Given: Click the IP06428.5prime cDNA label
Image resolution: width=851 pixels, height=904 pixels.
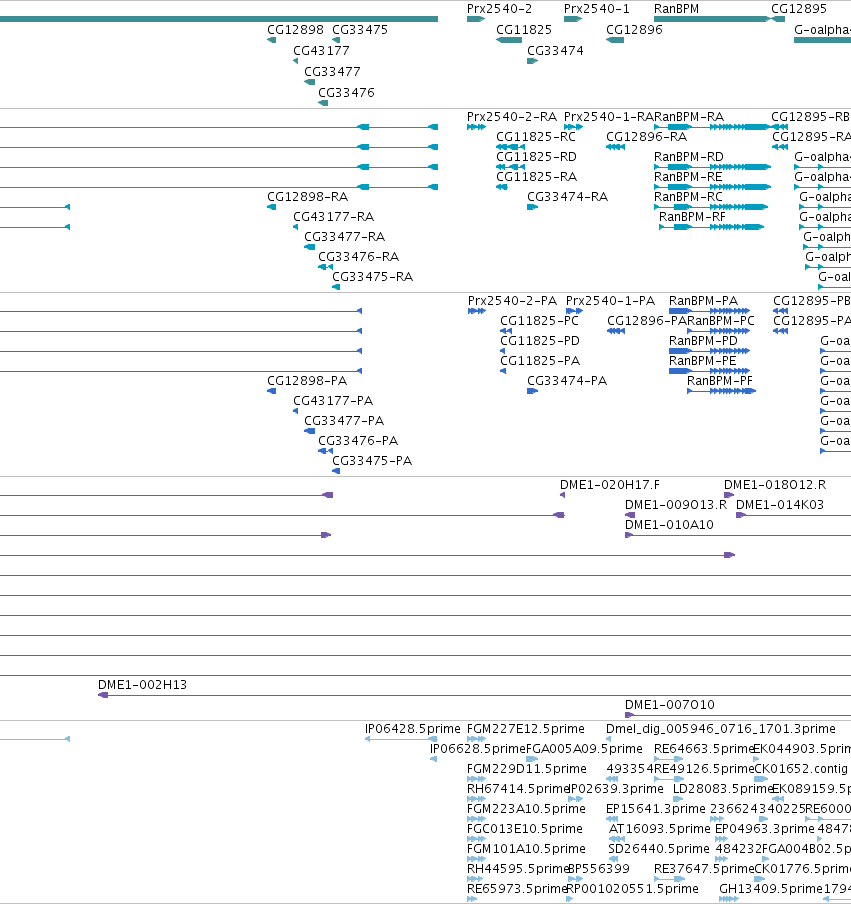Looking at the screenshot, I should 413,729.
